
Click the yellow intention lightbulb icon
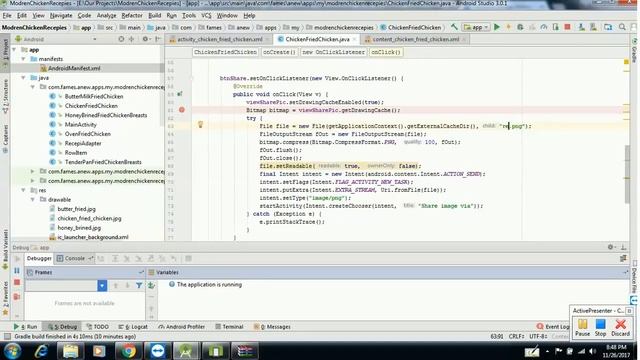tap(200, 124)
